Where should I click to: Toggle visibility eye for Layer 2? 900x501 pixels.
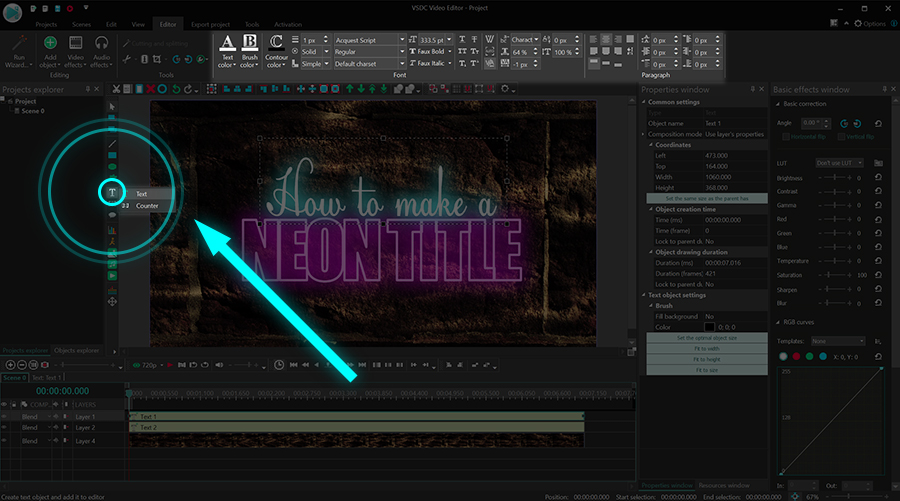[x=5, y=428]
